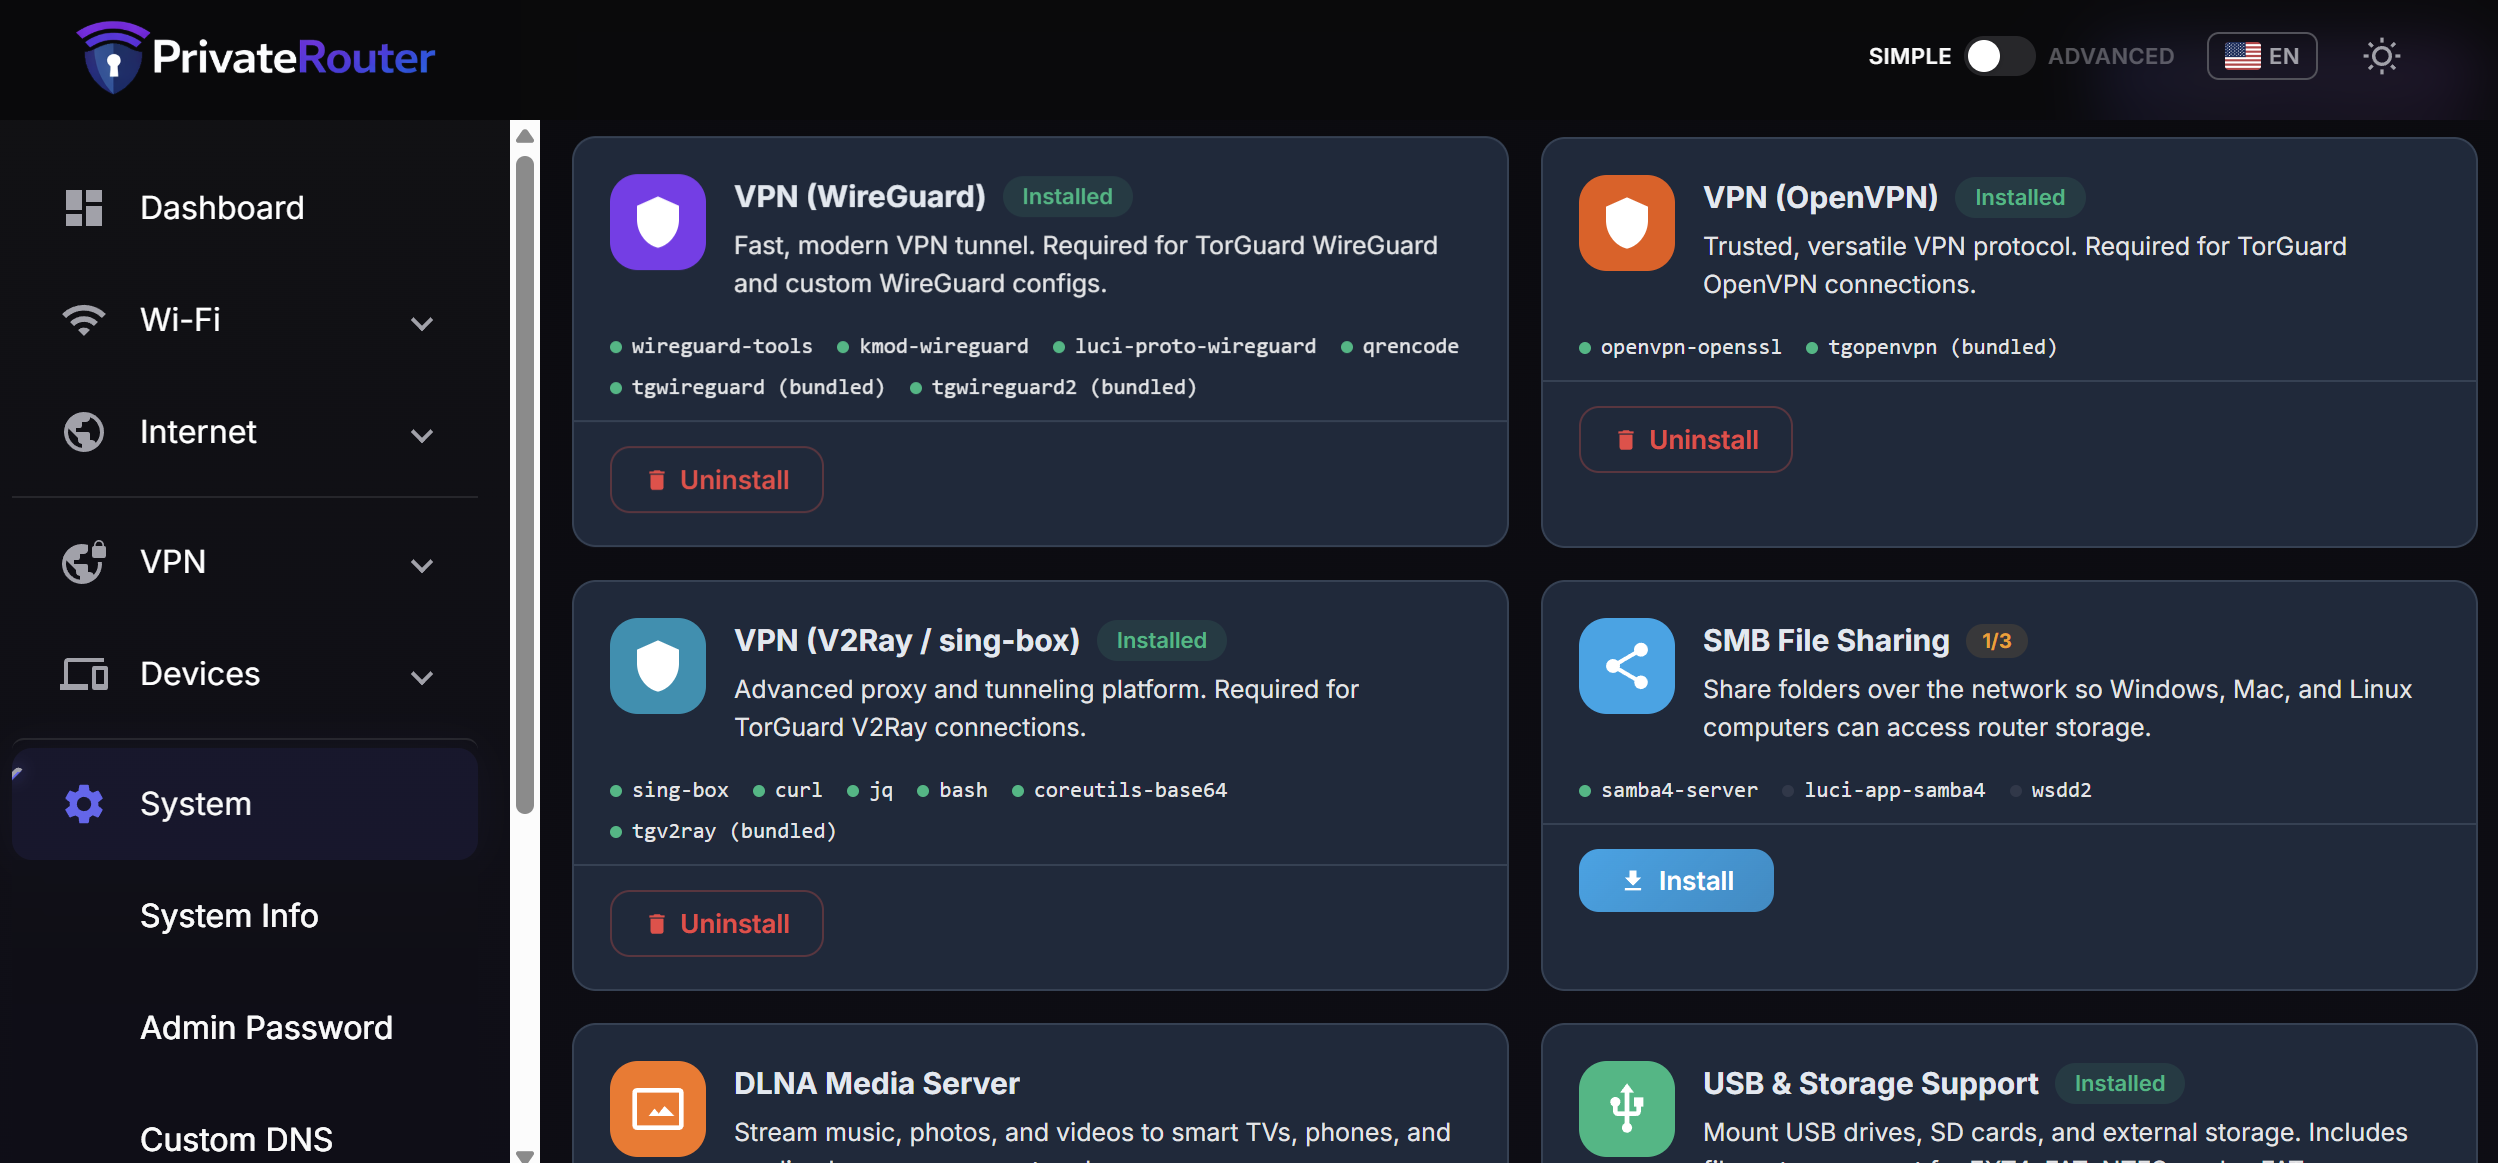
Task: Open the EN language selector
Action: (x=2262, y=56)
